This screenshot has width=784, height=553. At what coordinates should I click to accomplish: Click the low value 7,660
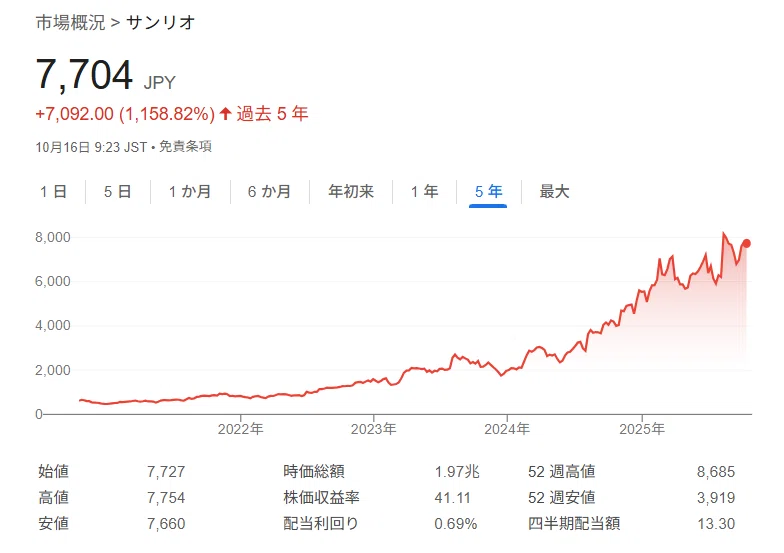(x=166, y=524)
